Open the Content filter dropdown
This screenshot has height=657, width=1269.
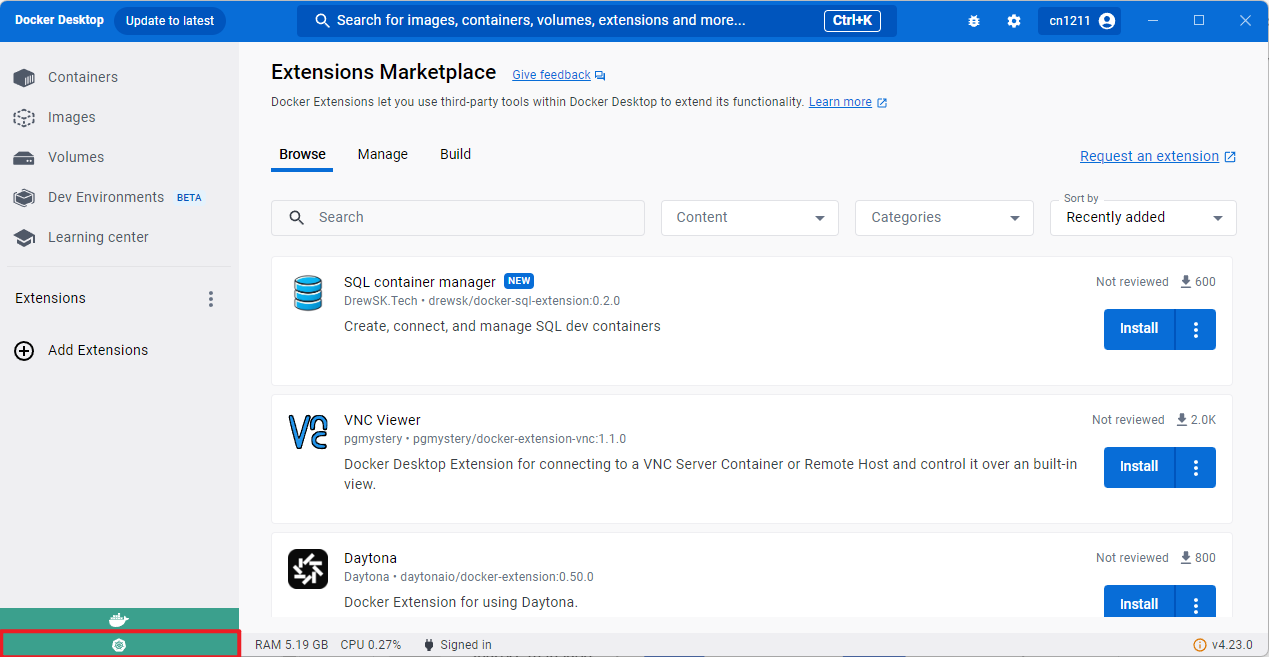pyautogui.click(x=749, y=217)
